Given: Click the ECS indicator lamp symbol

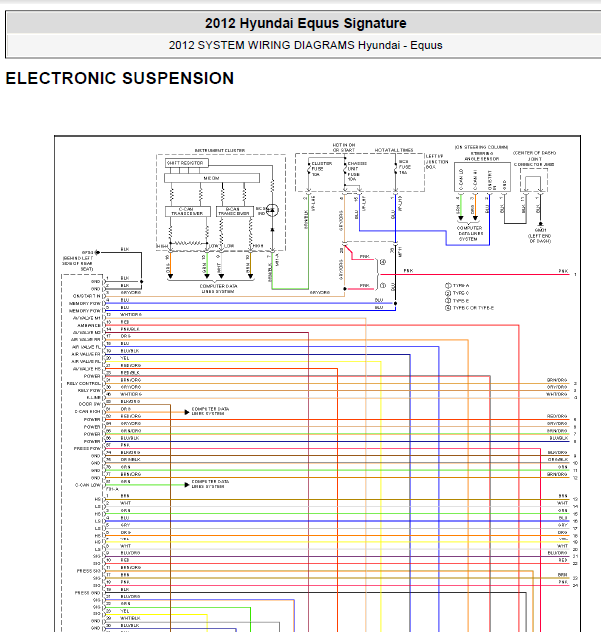Looking at the screenshot, I should (x=272, y=210).
